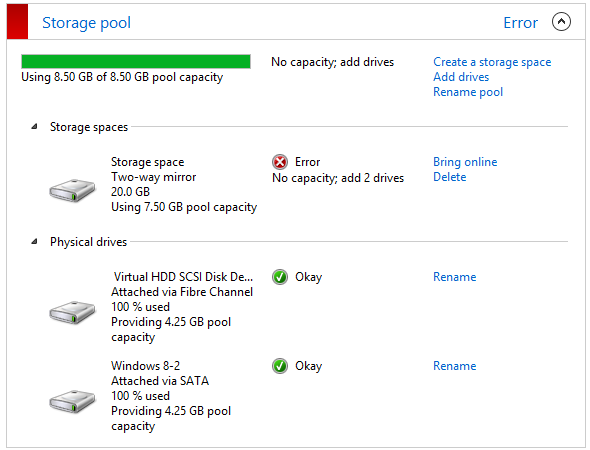Delete the storage space
Screen dimensions: 590x450
tap(450, 177)
